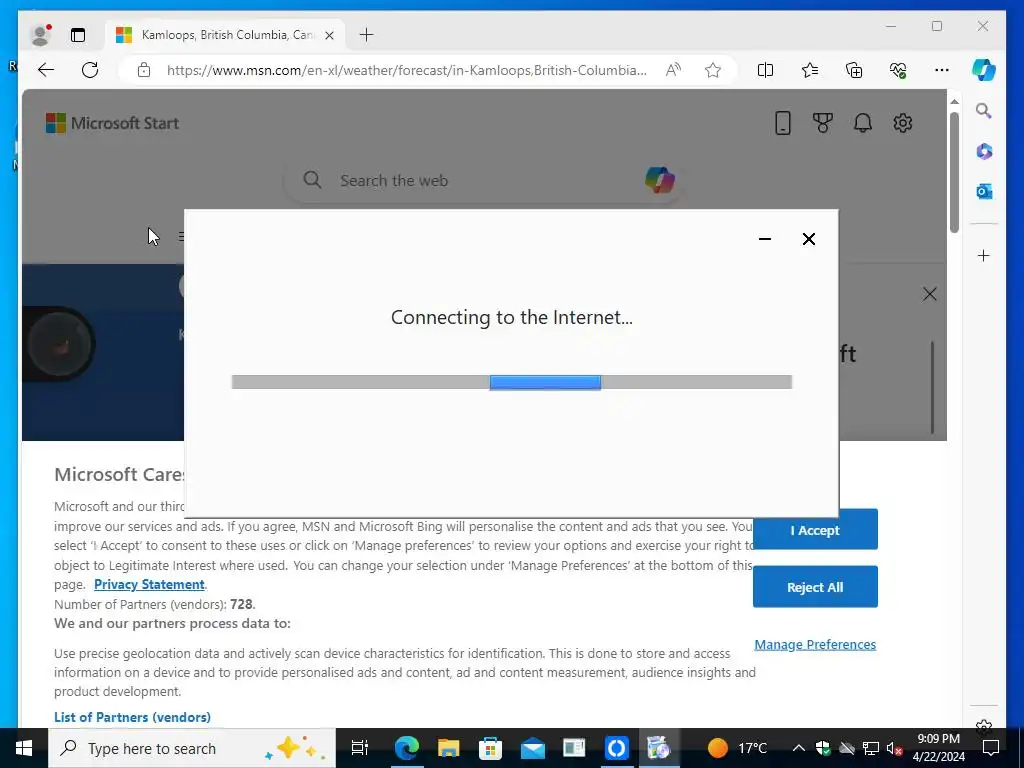The height and width of the screenshot is (768, 1024).
Task: Open Edge Settings and more menu
Action: 942,70
